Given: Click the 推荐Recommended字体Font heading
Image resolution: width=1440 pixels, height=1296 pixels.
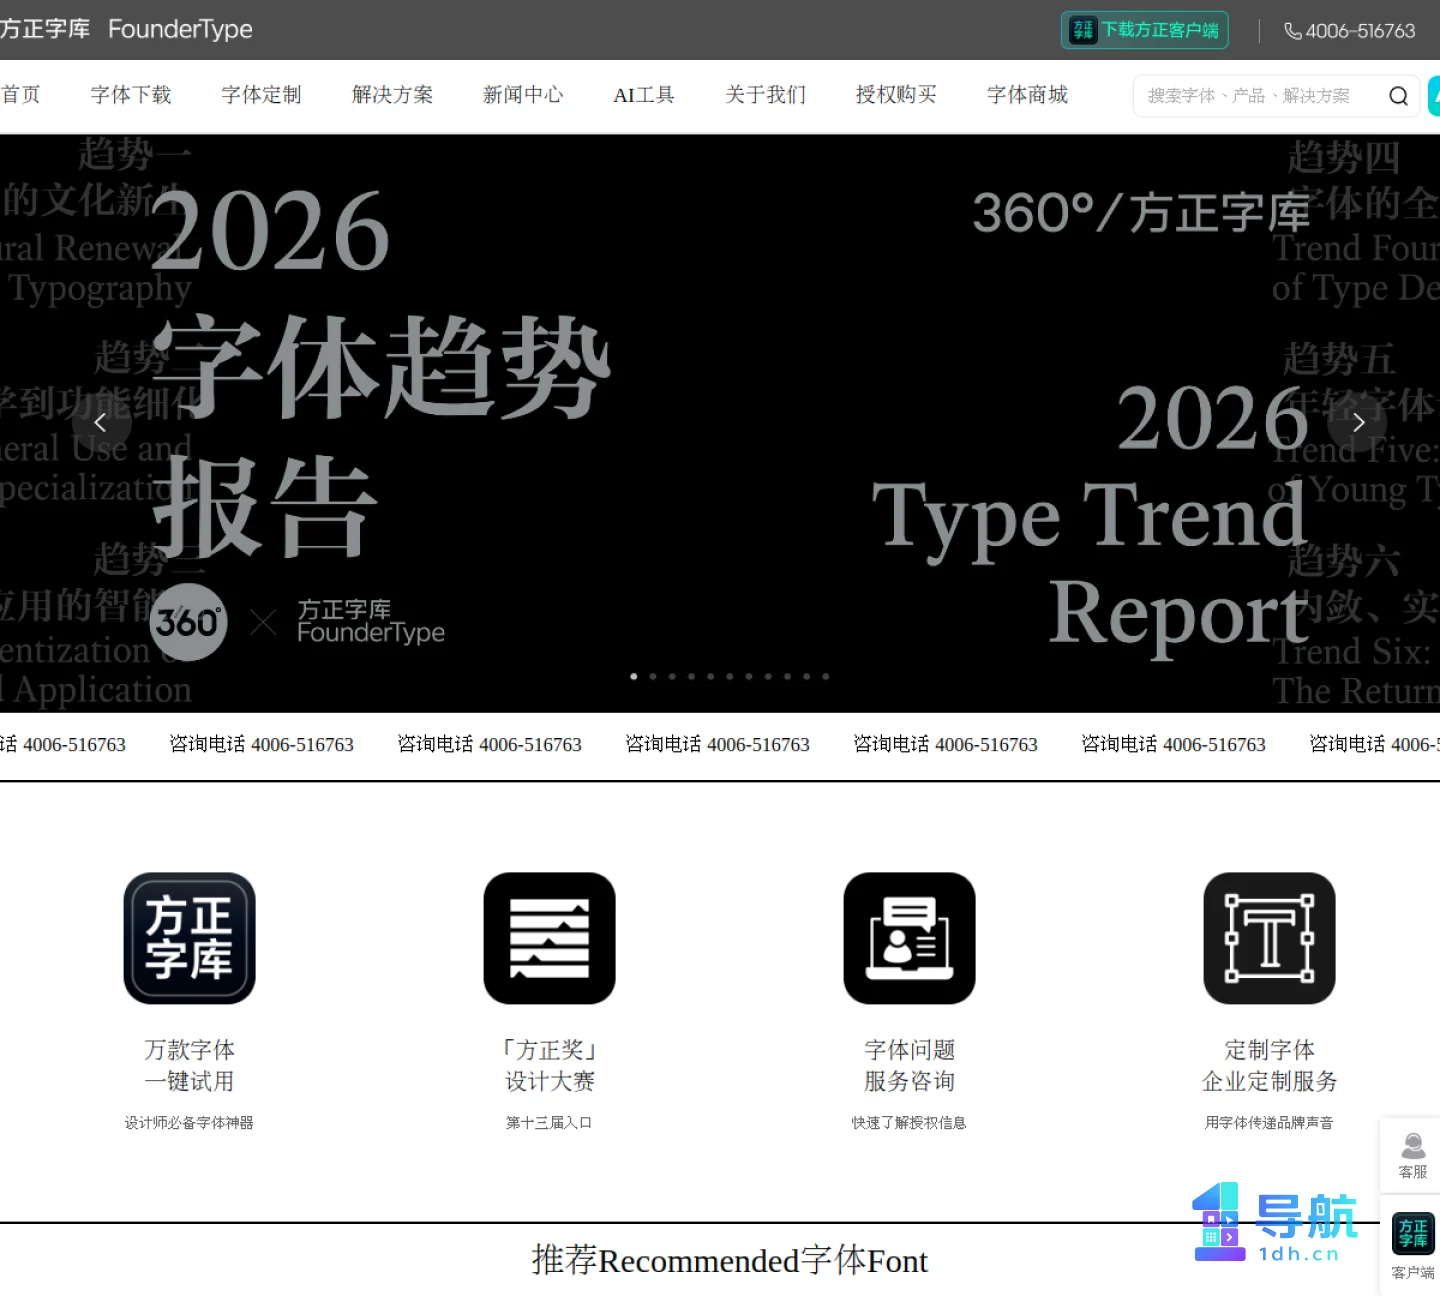Looking at the screenshot, I should click(730, 1260).
